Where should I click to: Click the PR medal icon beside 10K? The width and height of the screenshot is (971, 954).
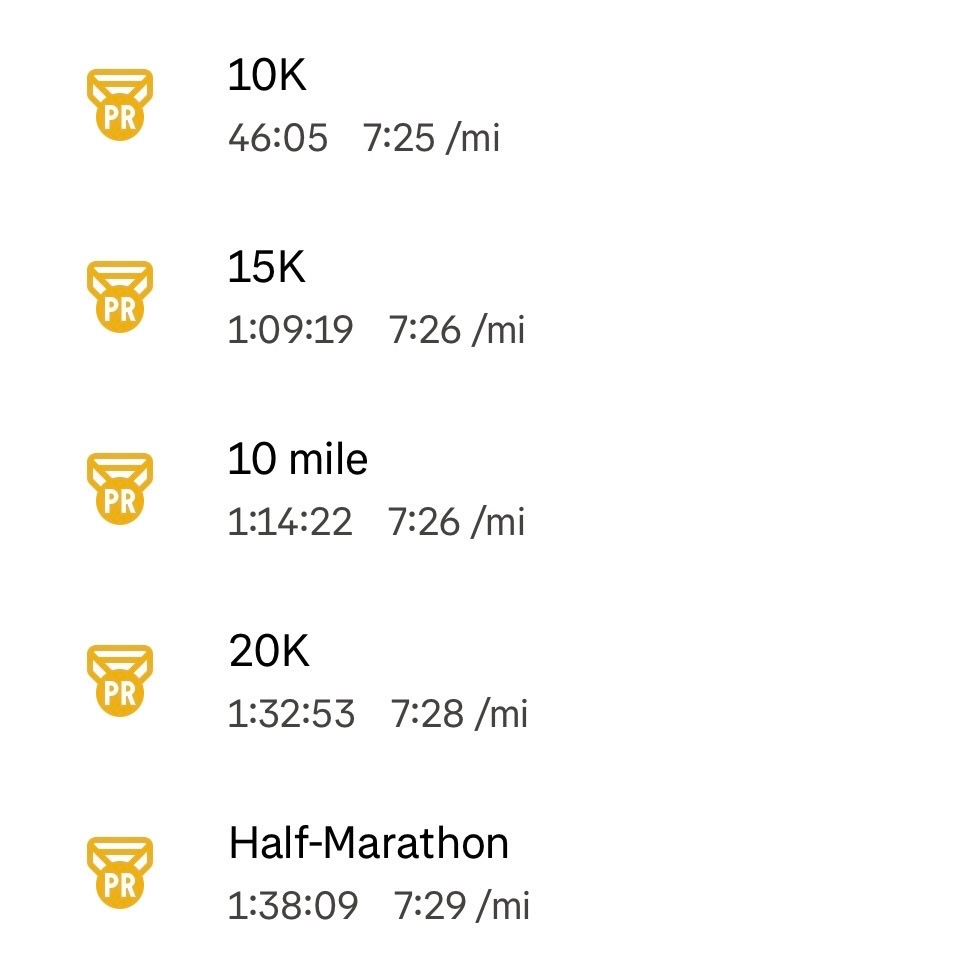click(x=119, y=105)
